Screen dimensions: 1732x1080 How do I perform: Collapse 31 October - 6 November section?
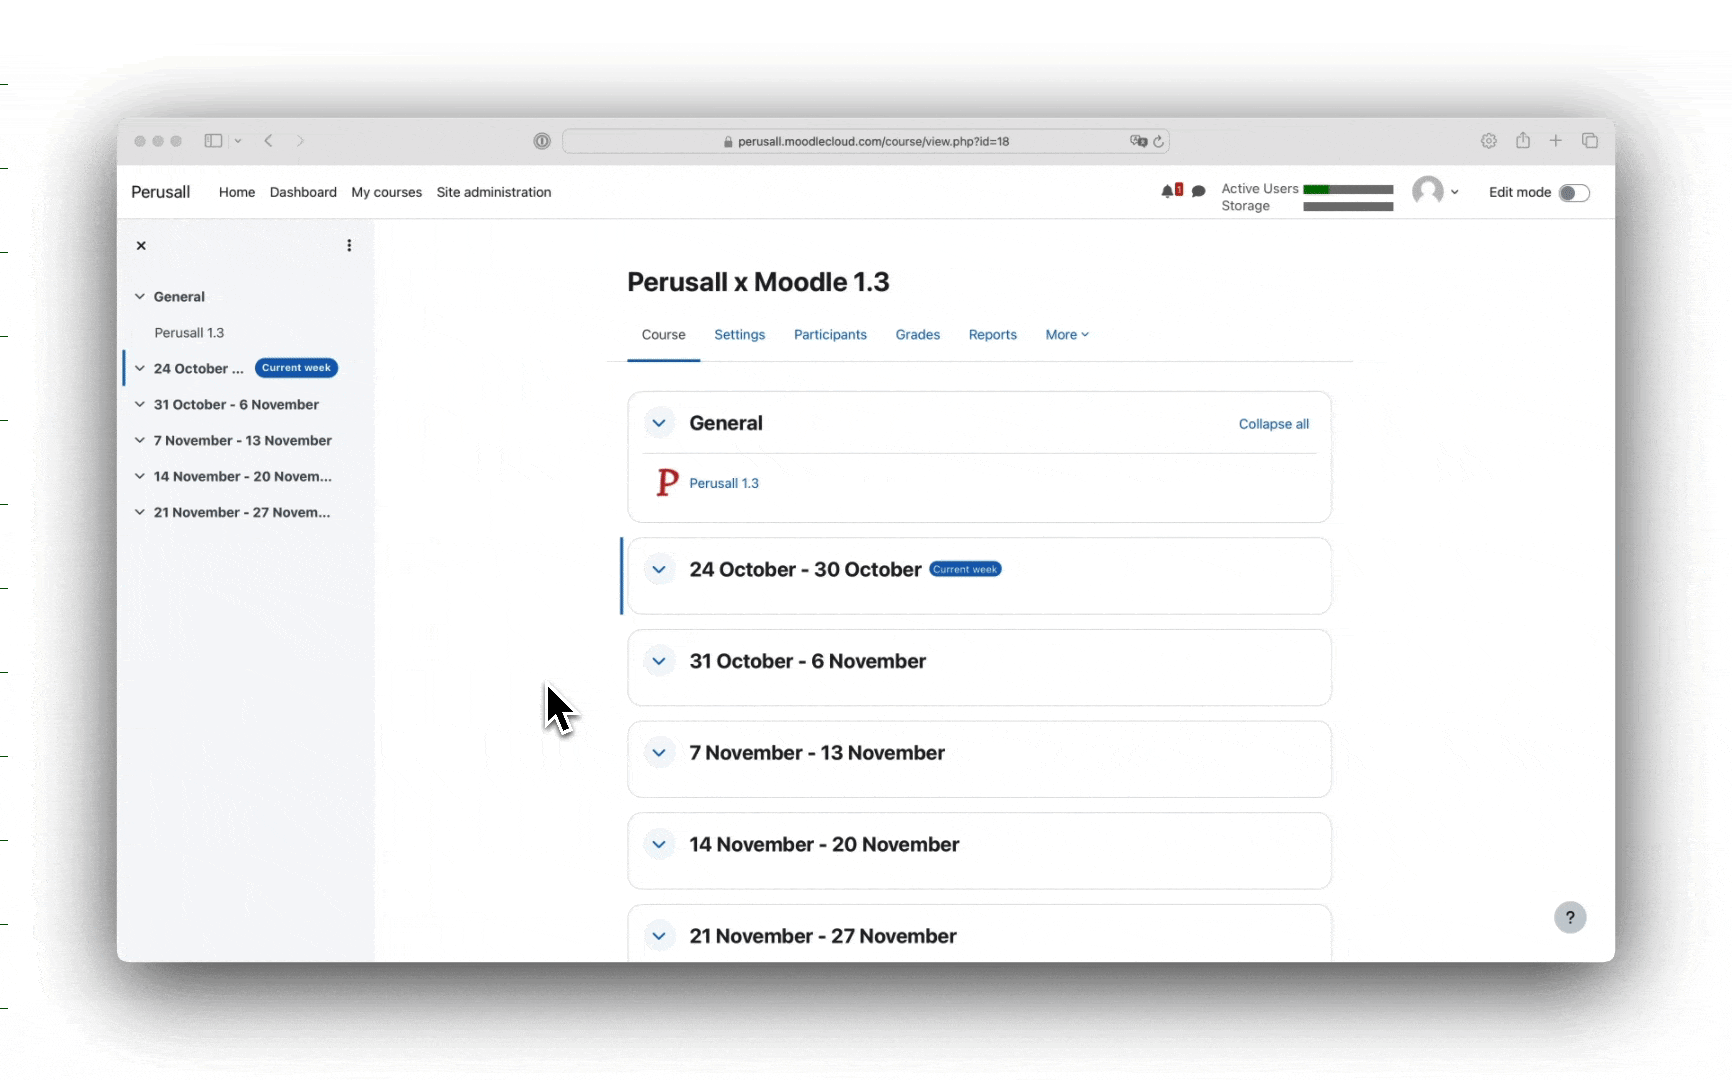click(x=659, y=661)
